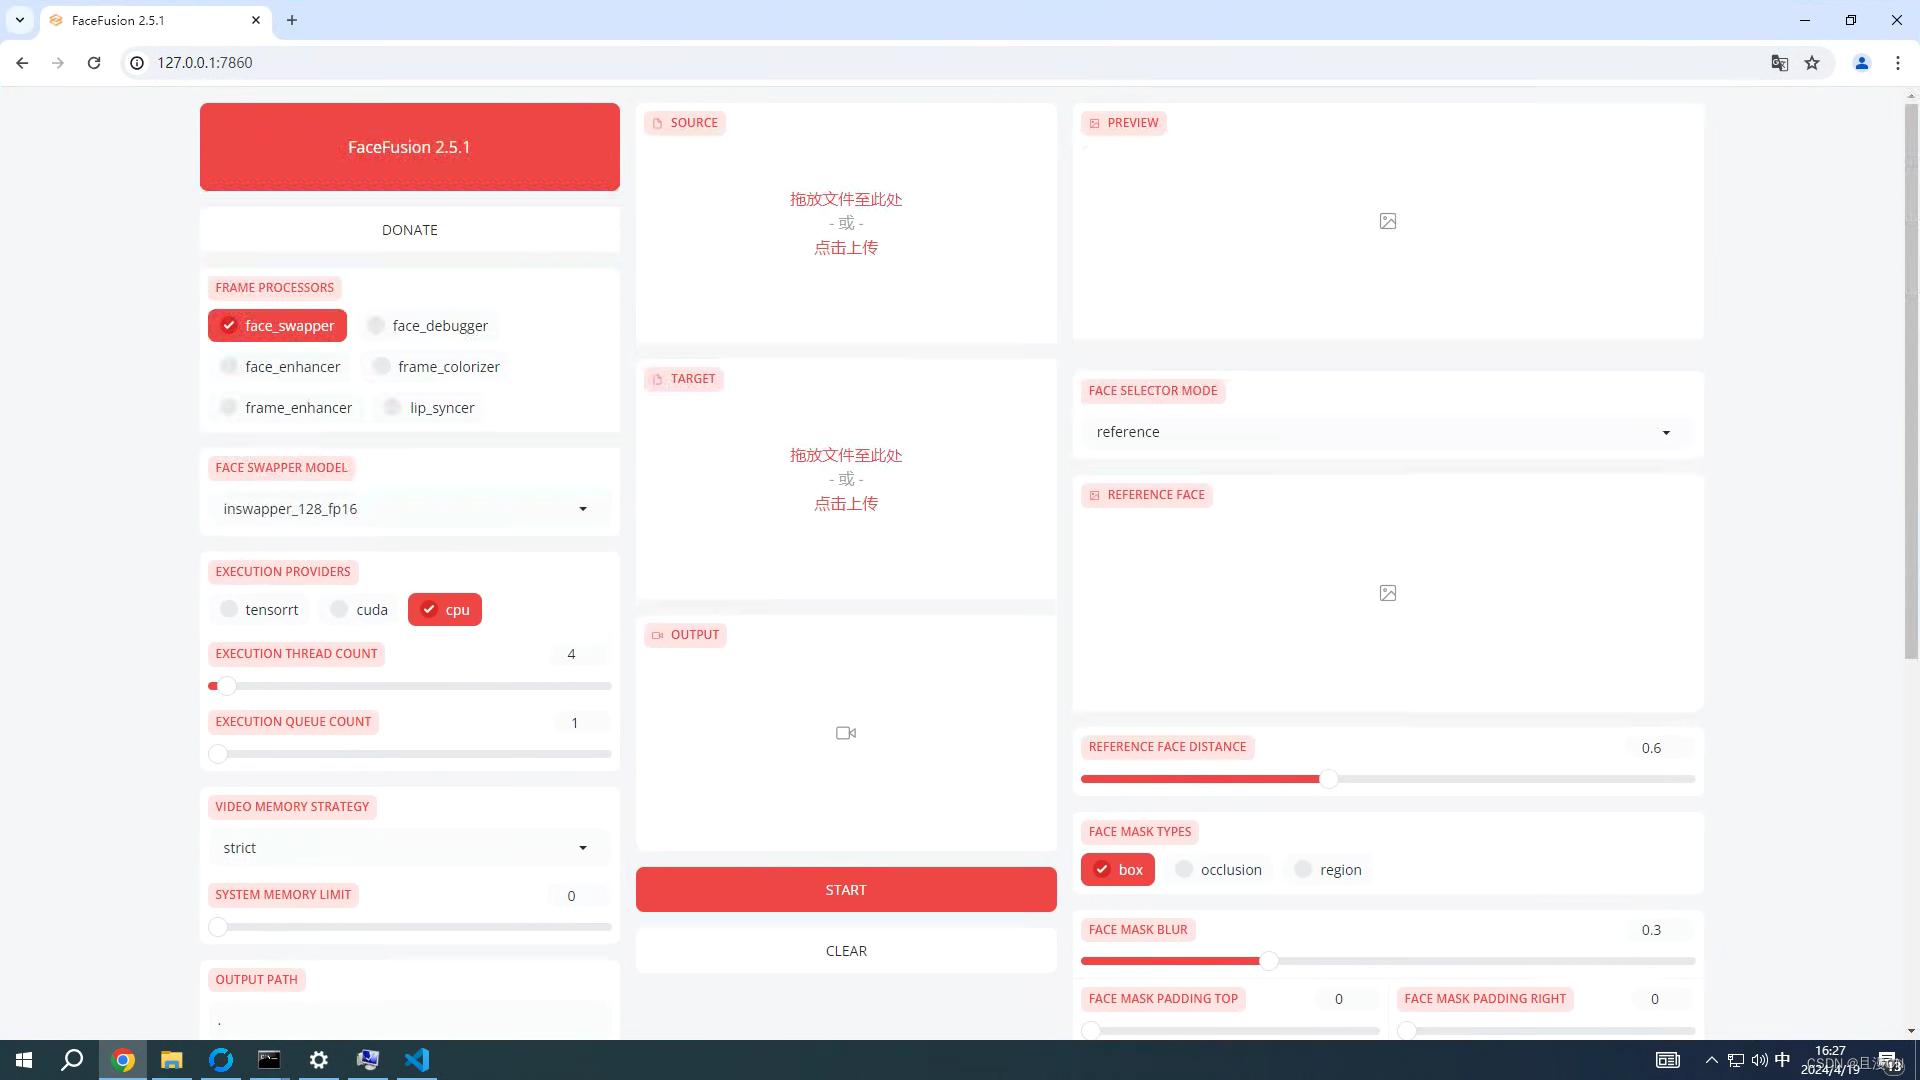
Task: Open face selector mode dropdown
Action: click(x=1388, y=432)
